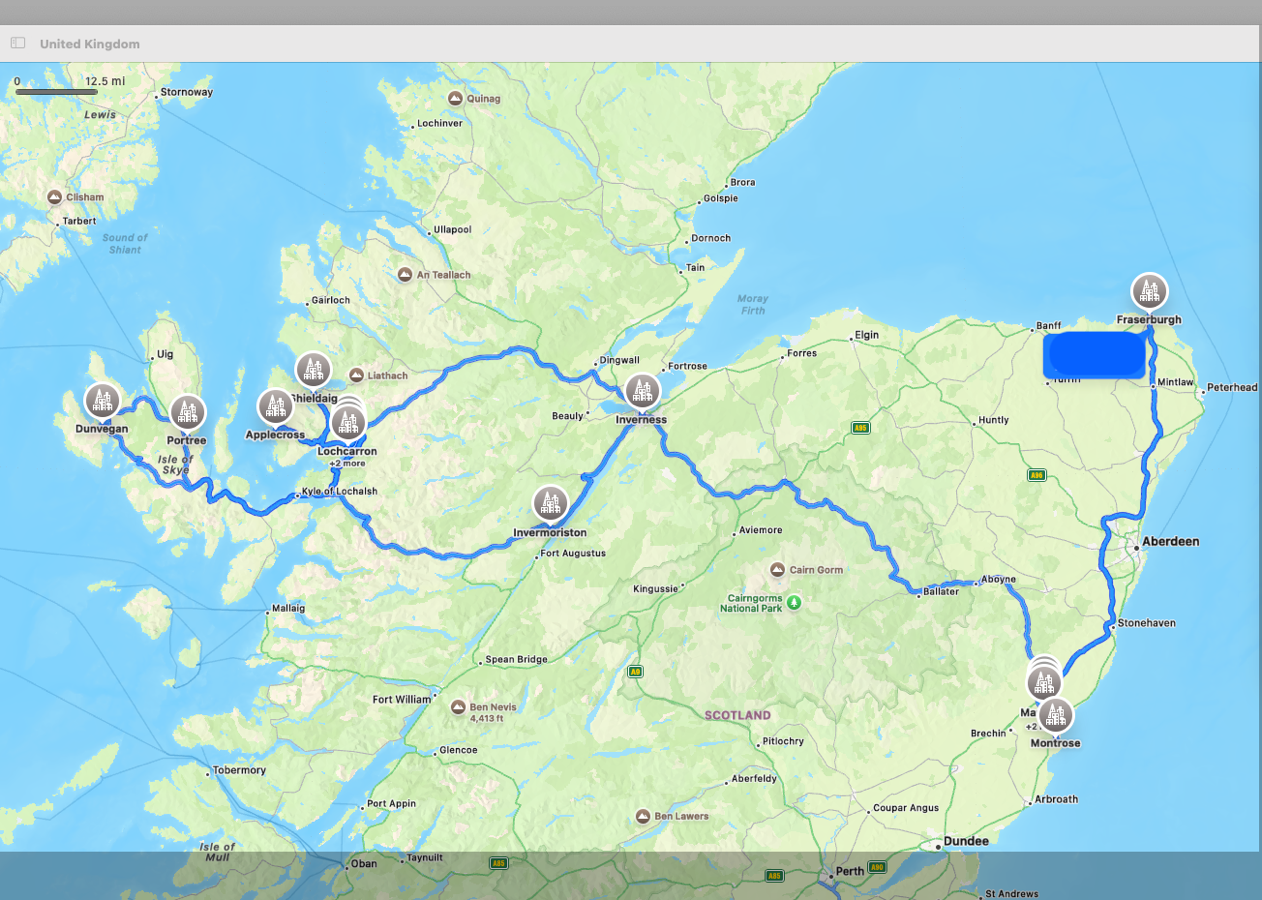Click the United Kingdom window title
Screen dimensions: 1262x900
pos(90,44)
